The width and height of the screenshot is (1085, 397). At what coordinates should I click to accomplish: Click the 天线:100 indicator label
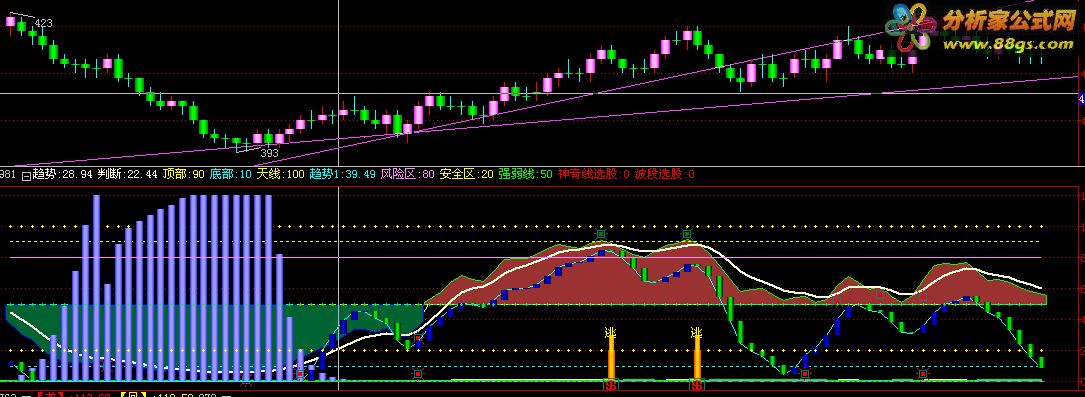280,174
